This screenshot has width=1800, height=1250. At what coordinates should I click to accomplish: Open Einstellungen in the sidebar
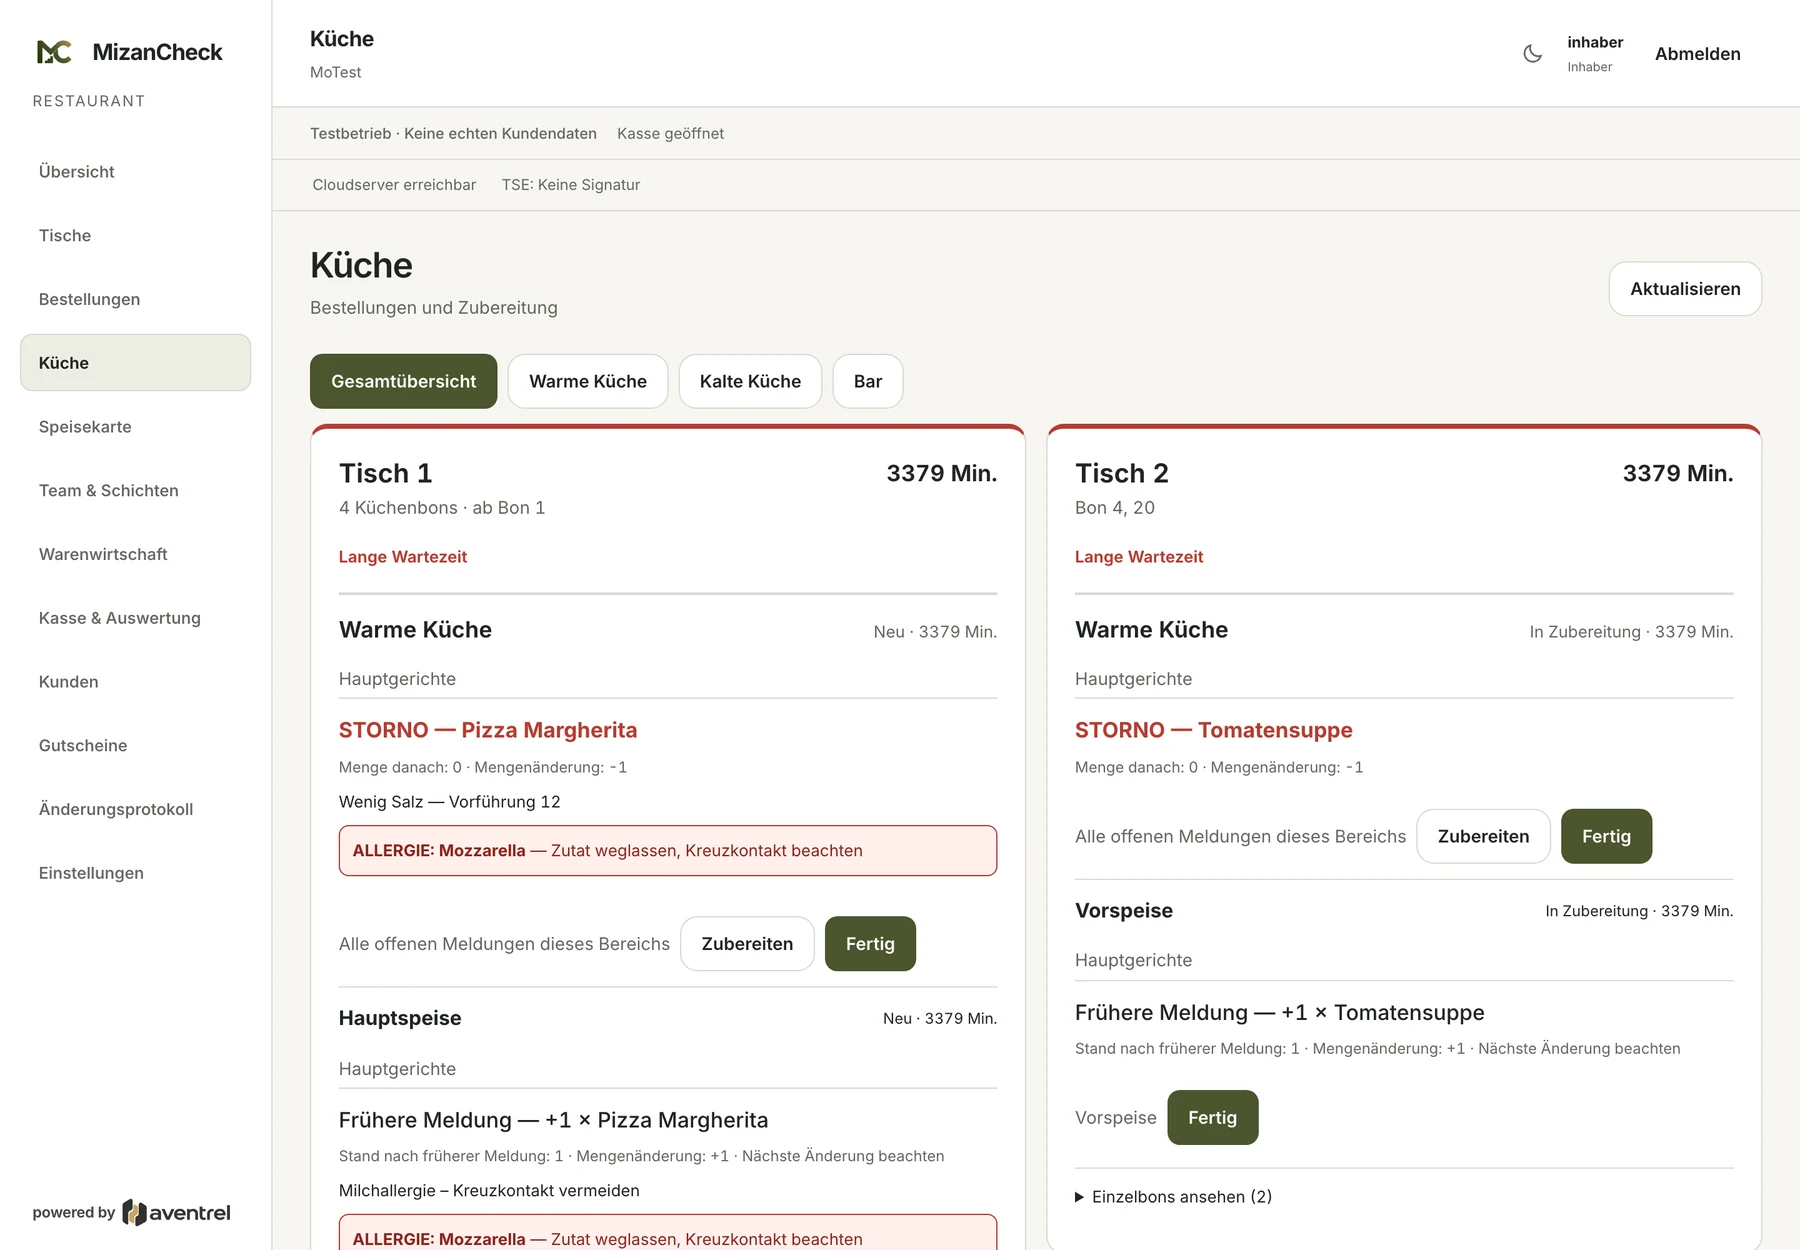(x=135, y=873)
